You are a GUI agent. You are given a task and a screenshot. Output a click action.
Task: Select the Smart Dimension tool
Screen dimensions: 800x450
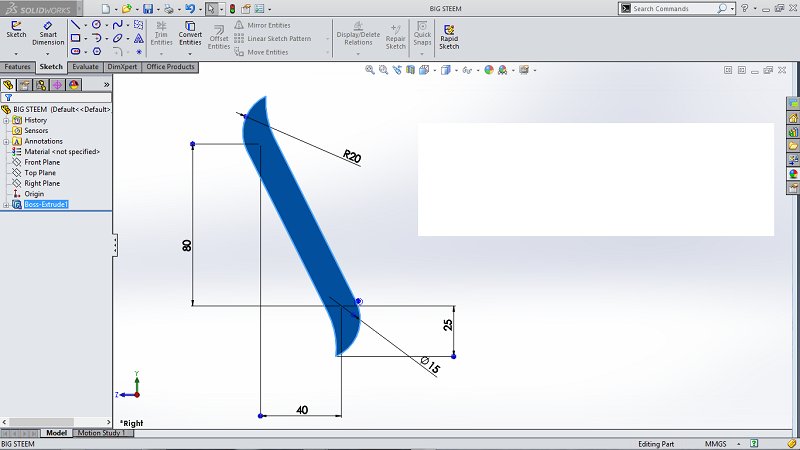(x=48, y=33)
